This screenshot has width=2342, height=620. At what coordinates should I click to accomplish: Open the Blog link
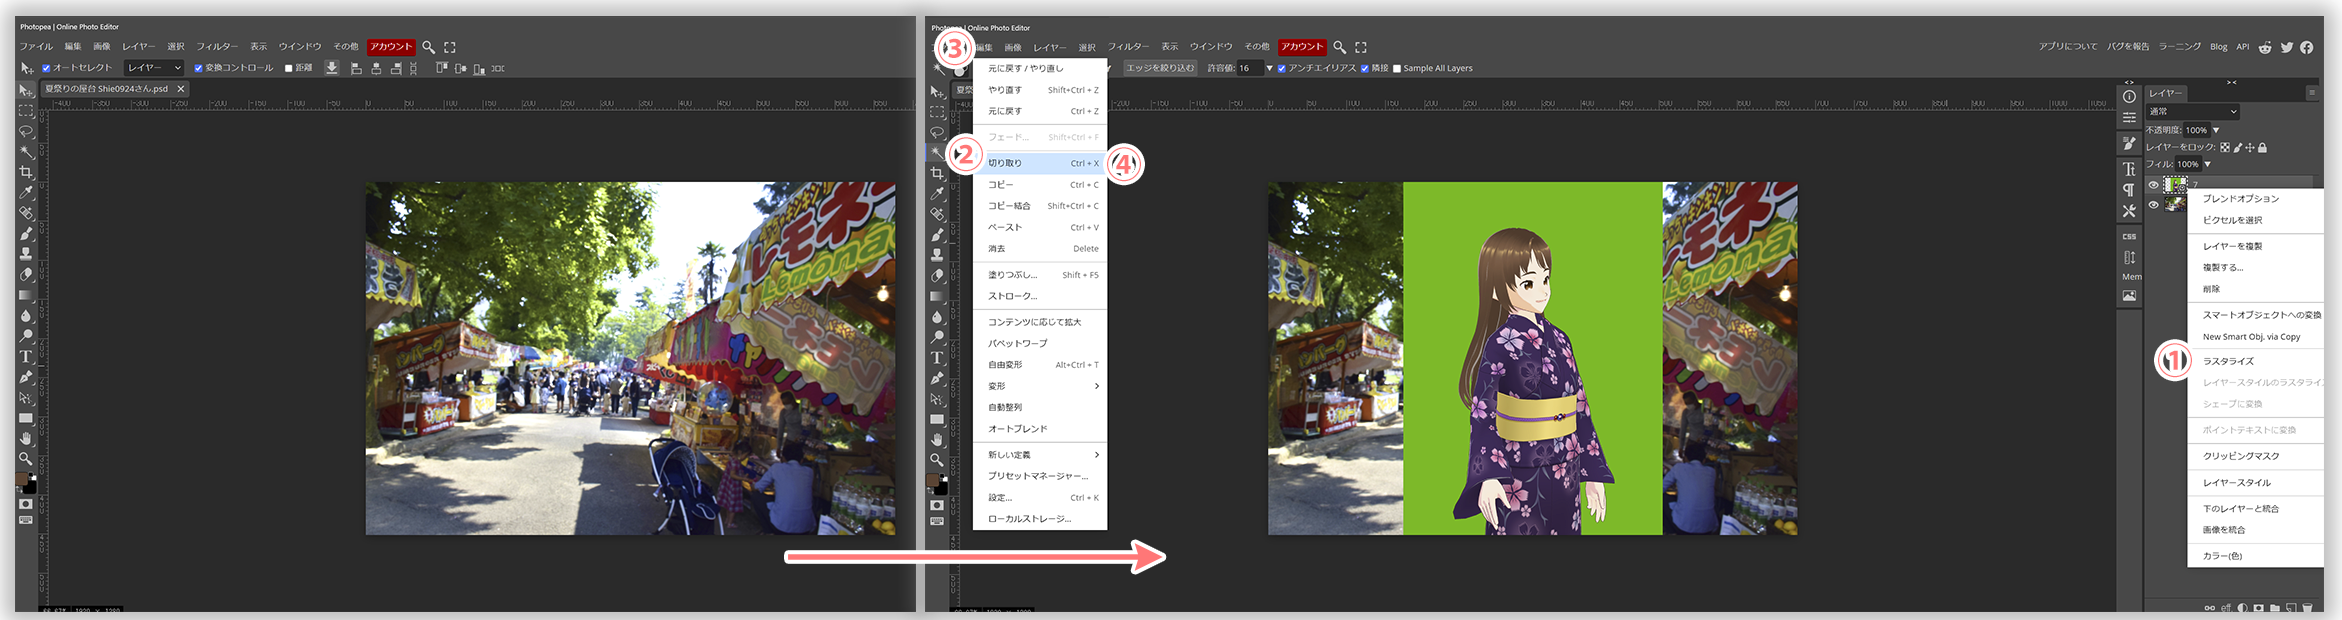pos(2218,47)
